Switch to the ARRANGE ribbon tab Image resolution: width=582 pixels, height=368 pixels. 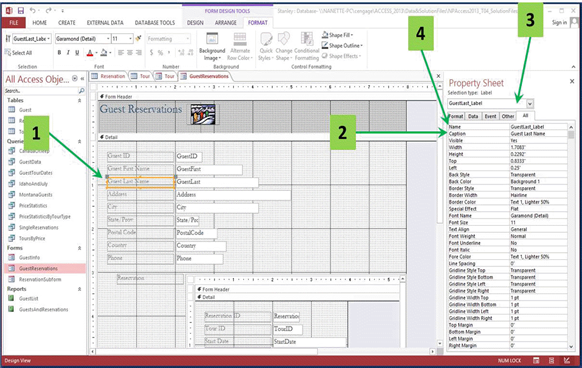tap(226, 23)
